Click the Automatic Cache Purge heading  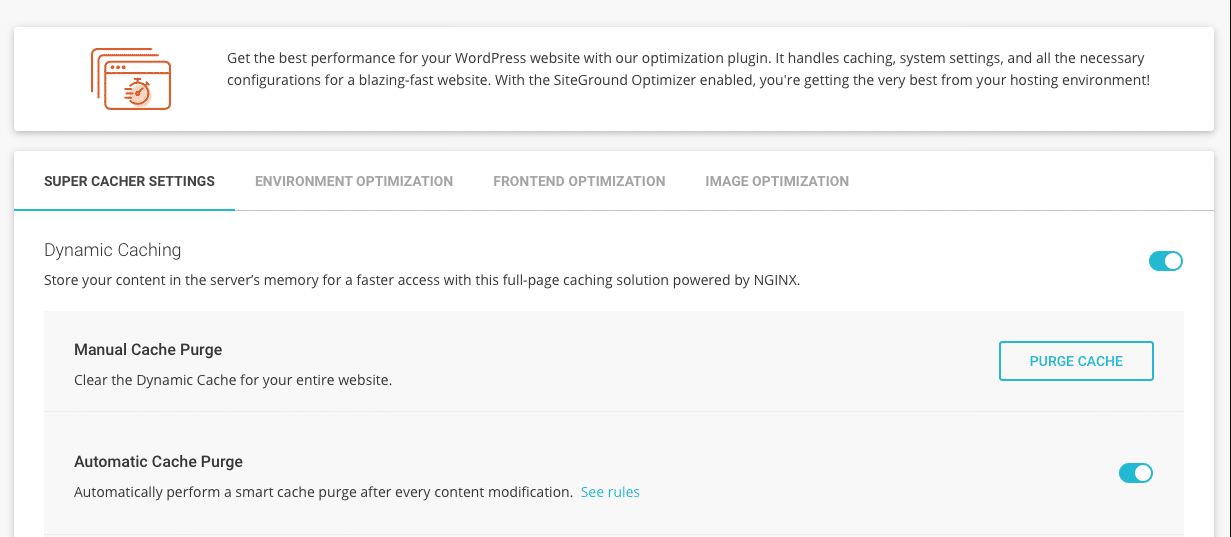point(159,462)
